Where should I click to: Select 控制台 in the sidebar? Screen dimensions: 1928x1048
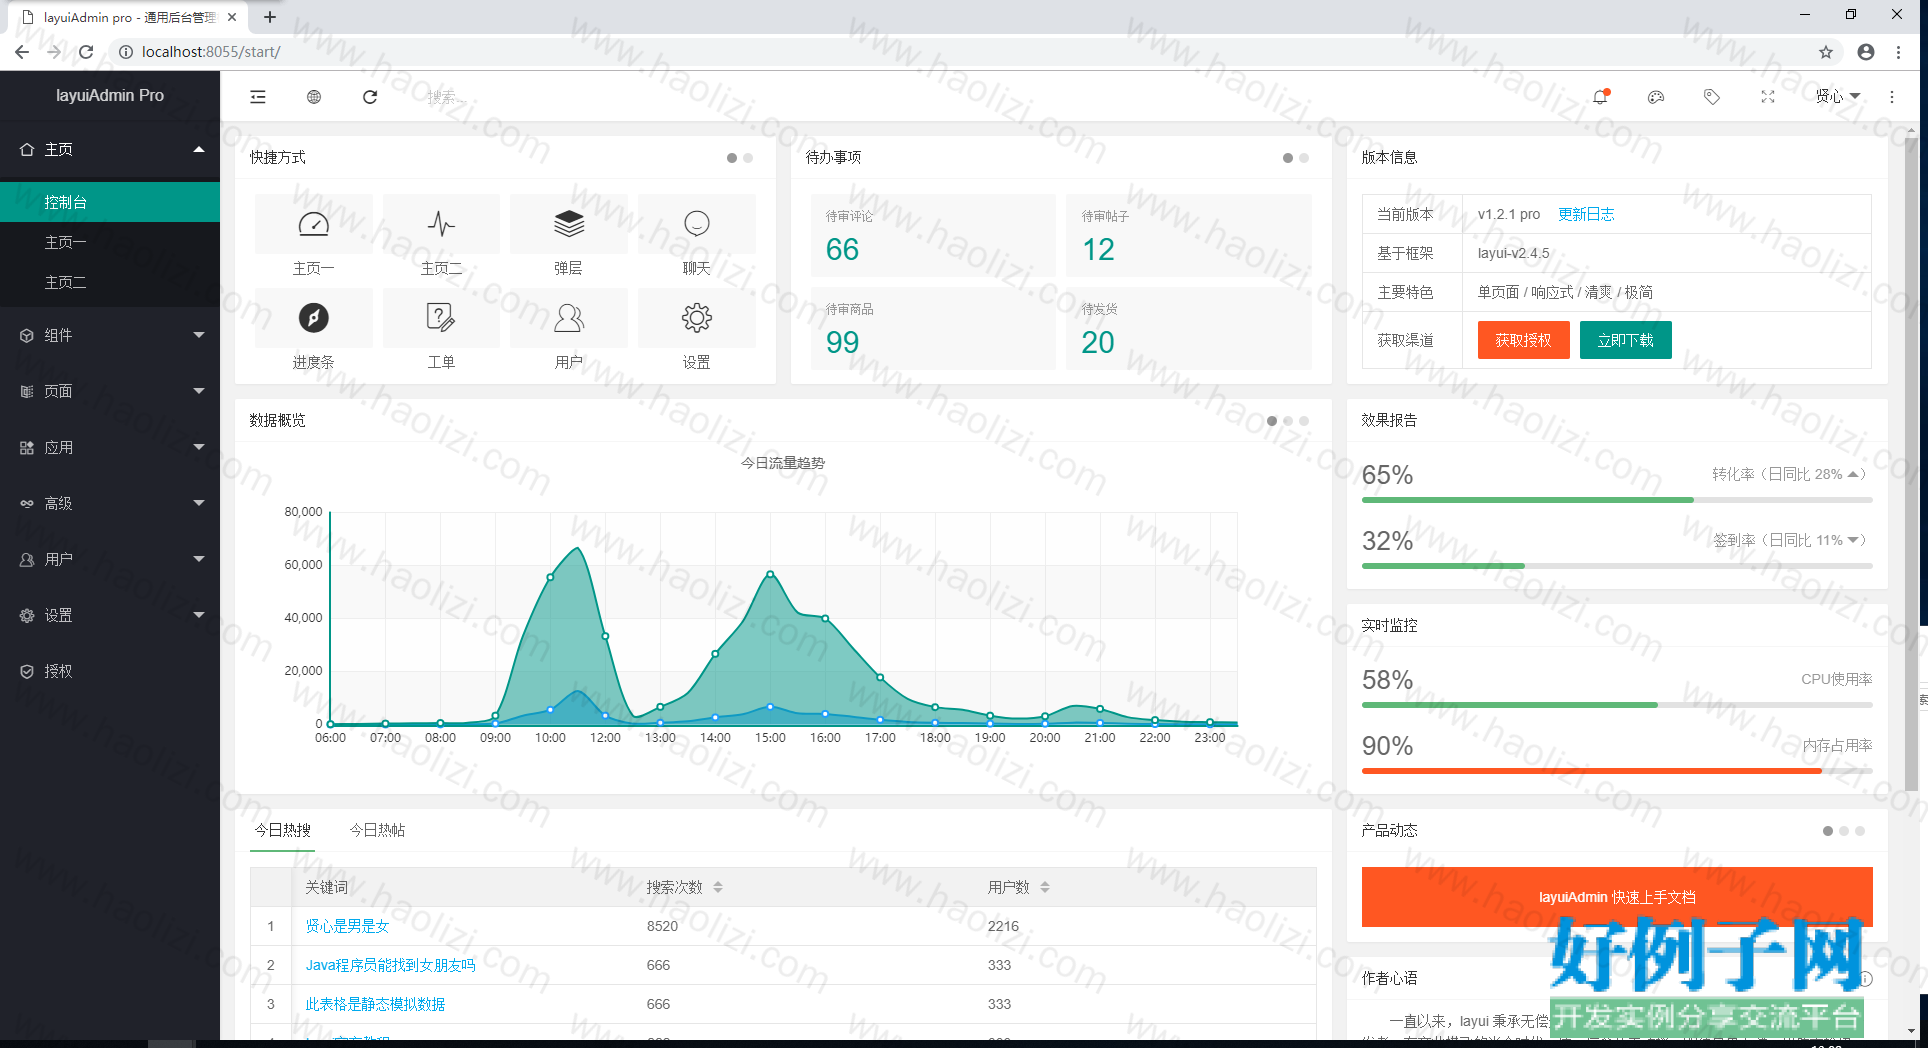click(x=110, y=202)
